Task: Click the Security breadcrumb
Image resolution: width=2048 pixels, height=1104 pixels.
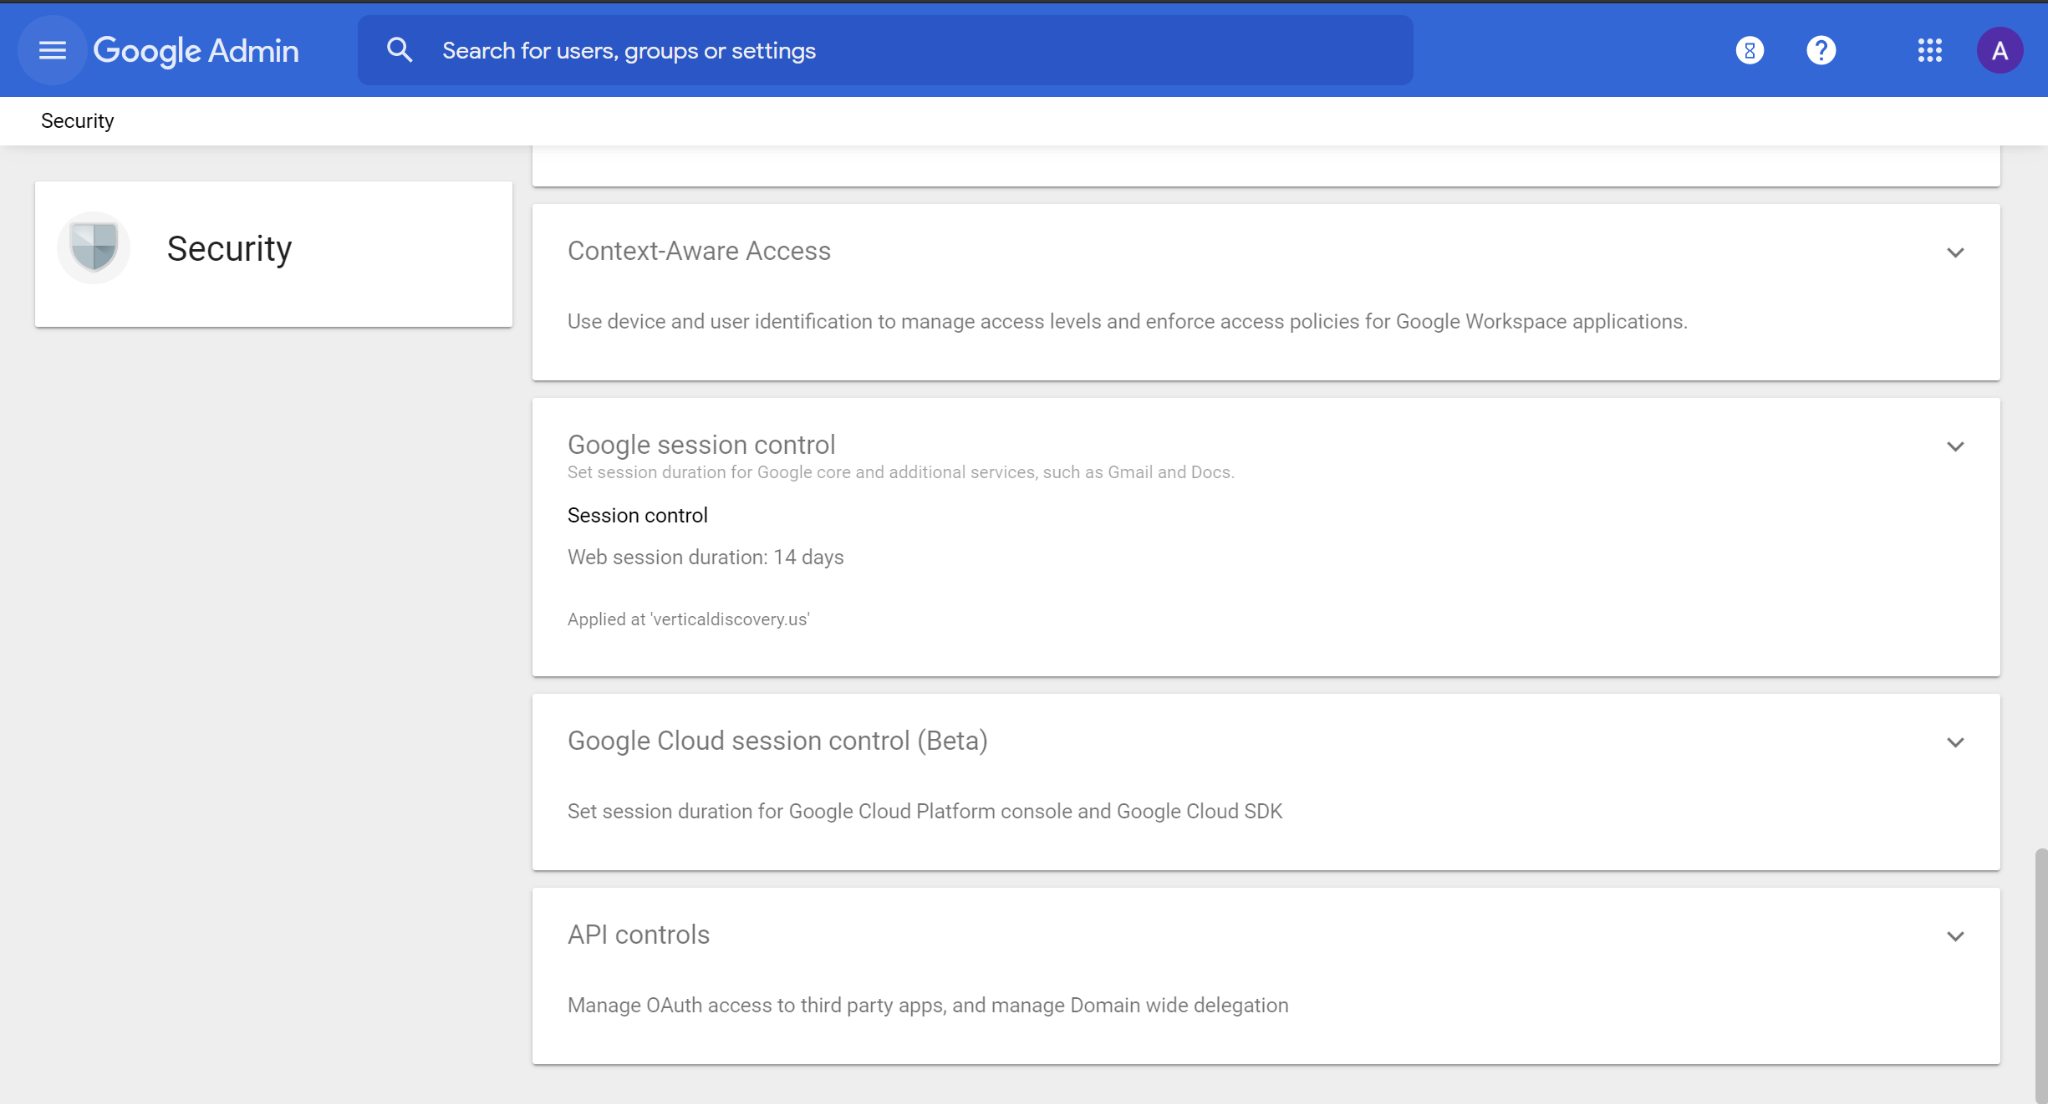Action: pos(77,121)
